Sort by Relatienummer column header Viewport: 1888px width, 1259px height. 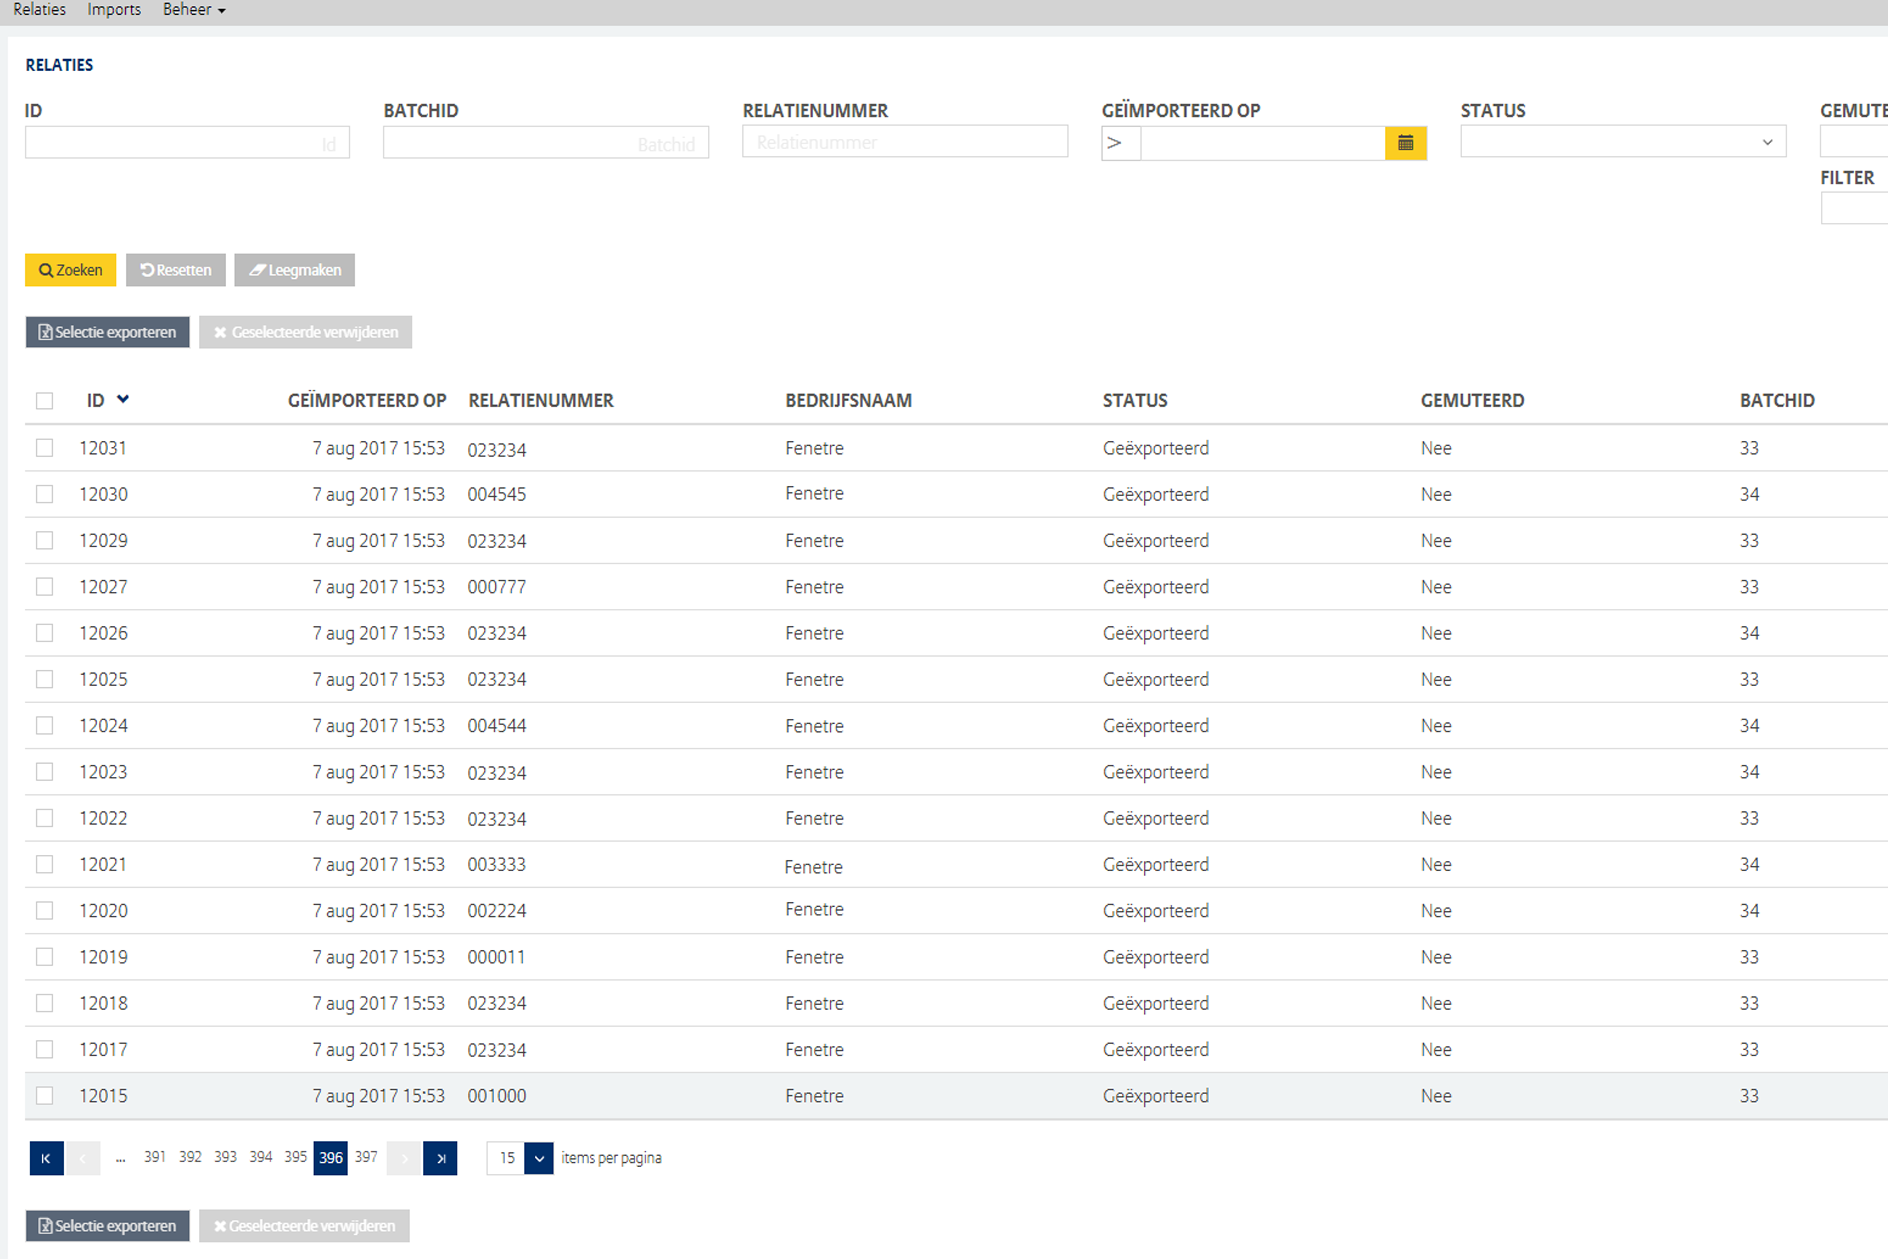(541, 401)
